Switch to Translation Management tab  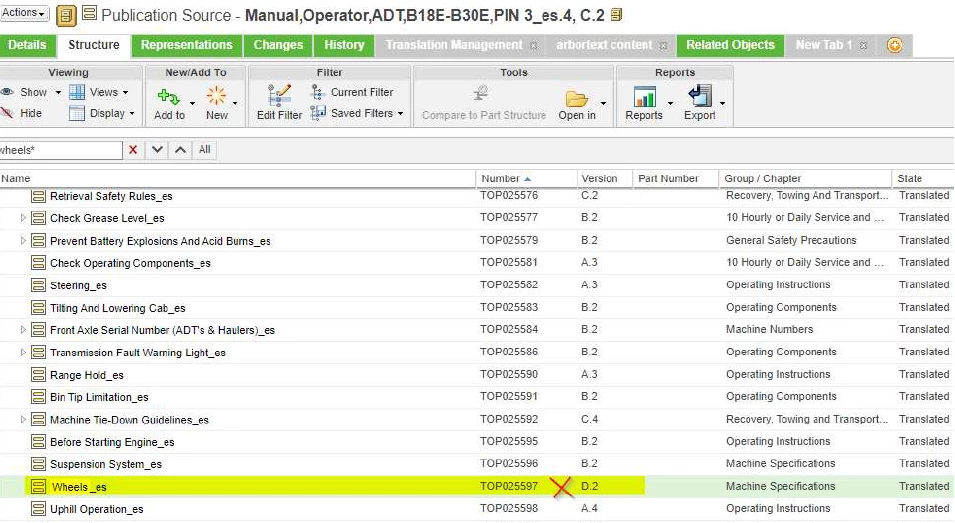point(454,45)
